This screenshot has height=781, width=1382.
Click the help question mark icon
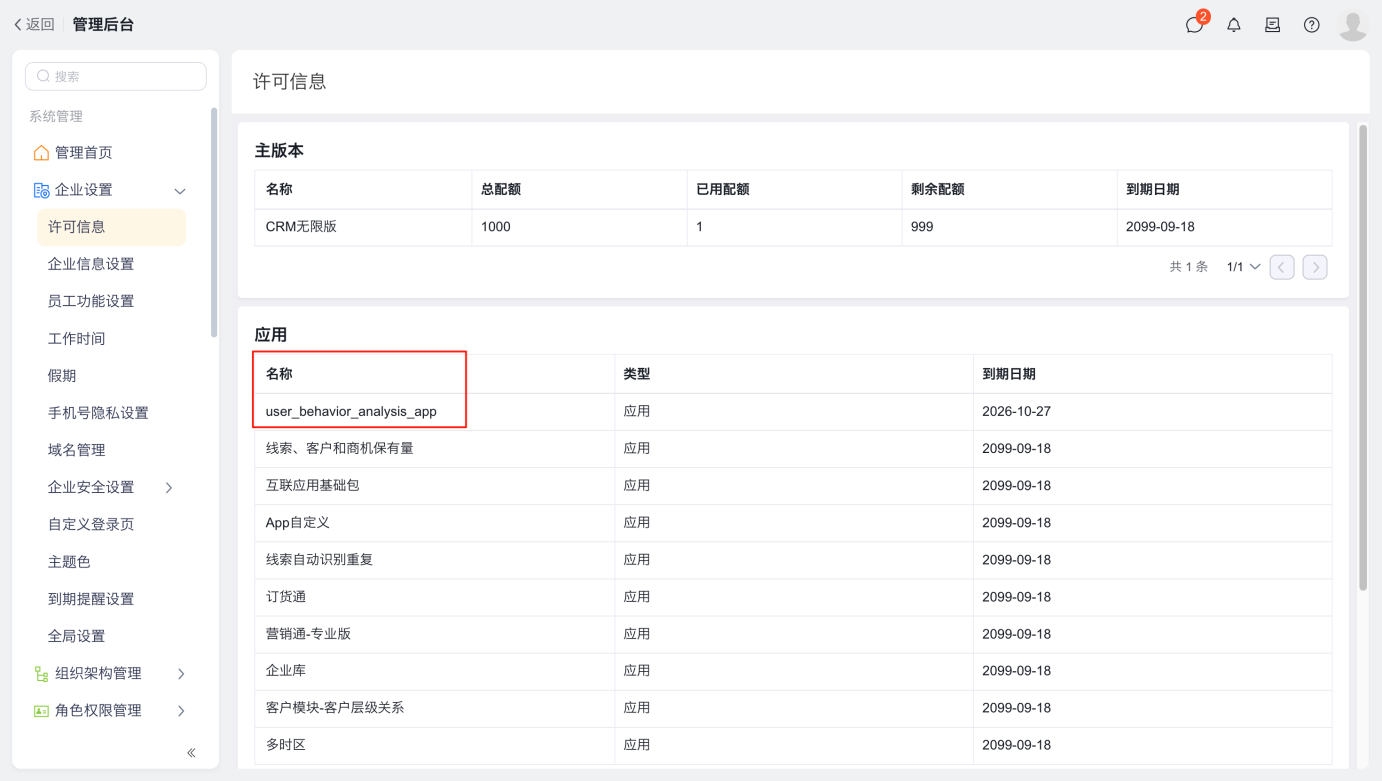pos(1312,25)
